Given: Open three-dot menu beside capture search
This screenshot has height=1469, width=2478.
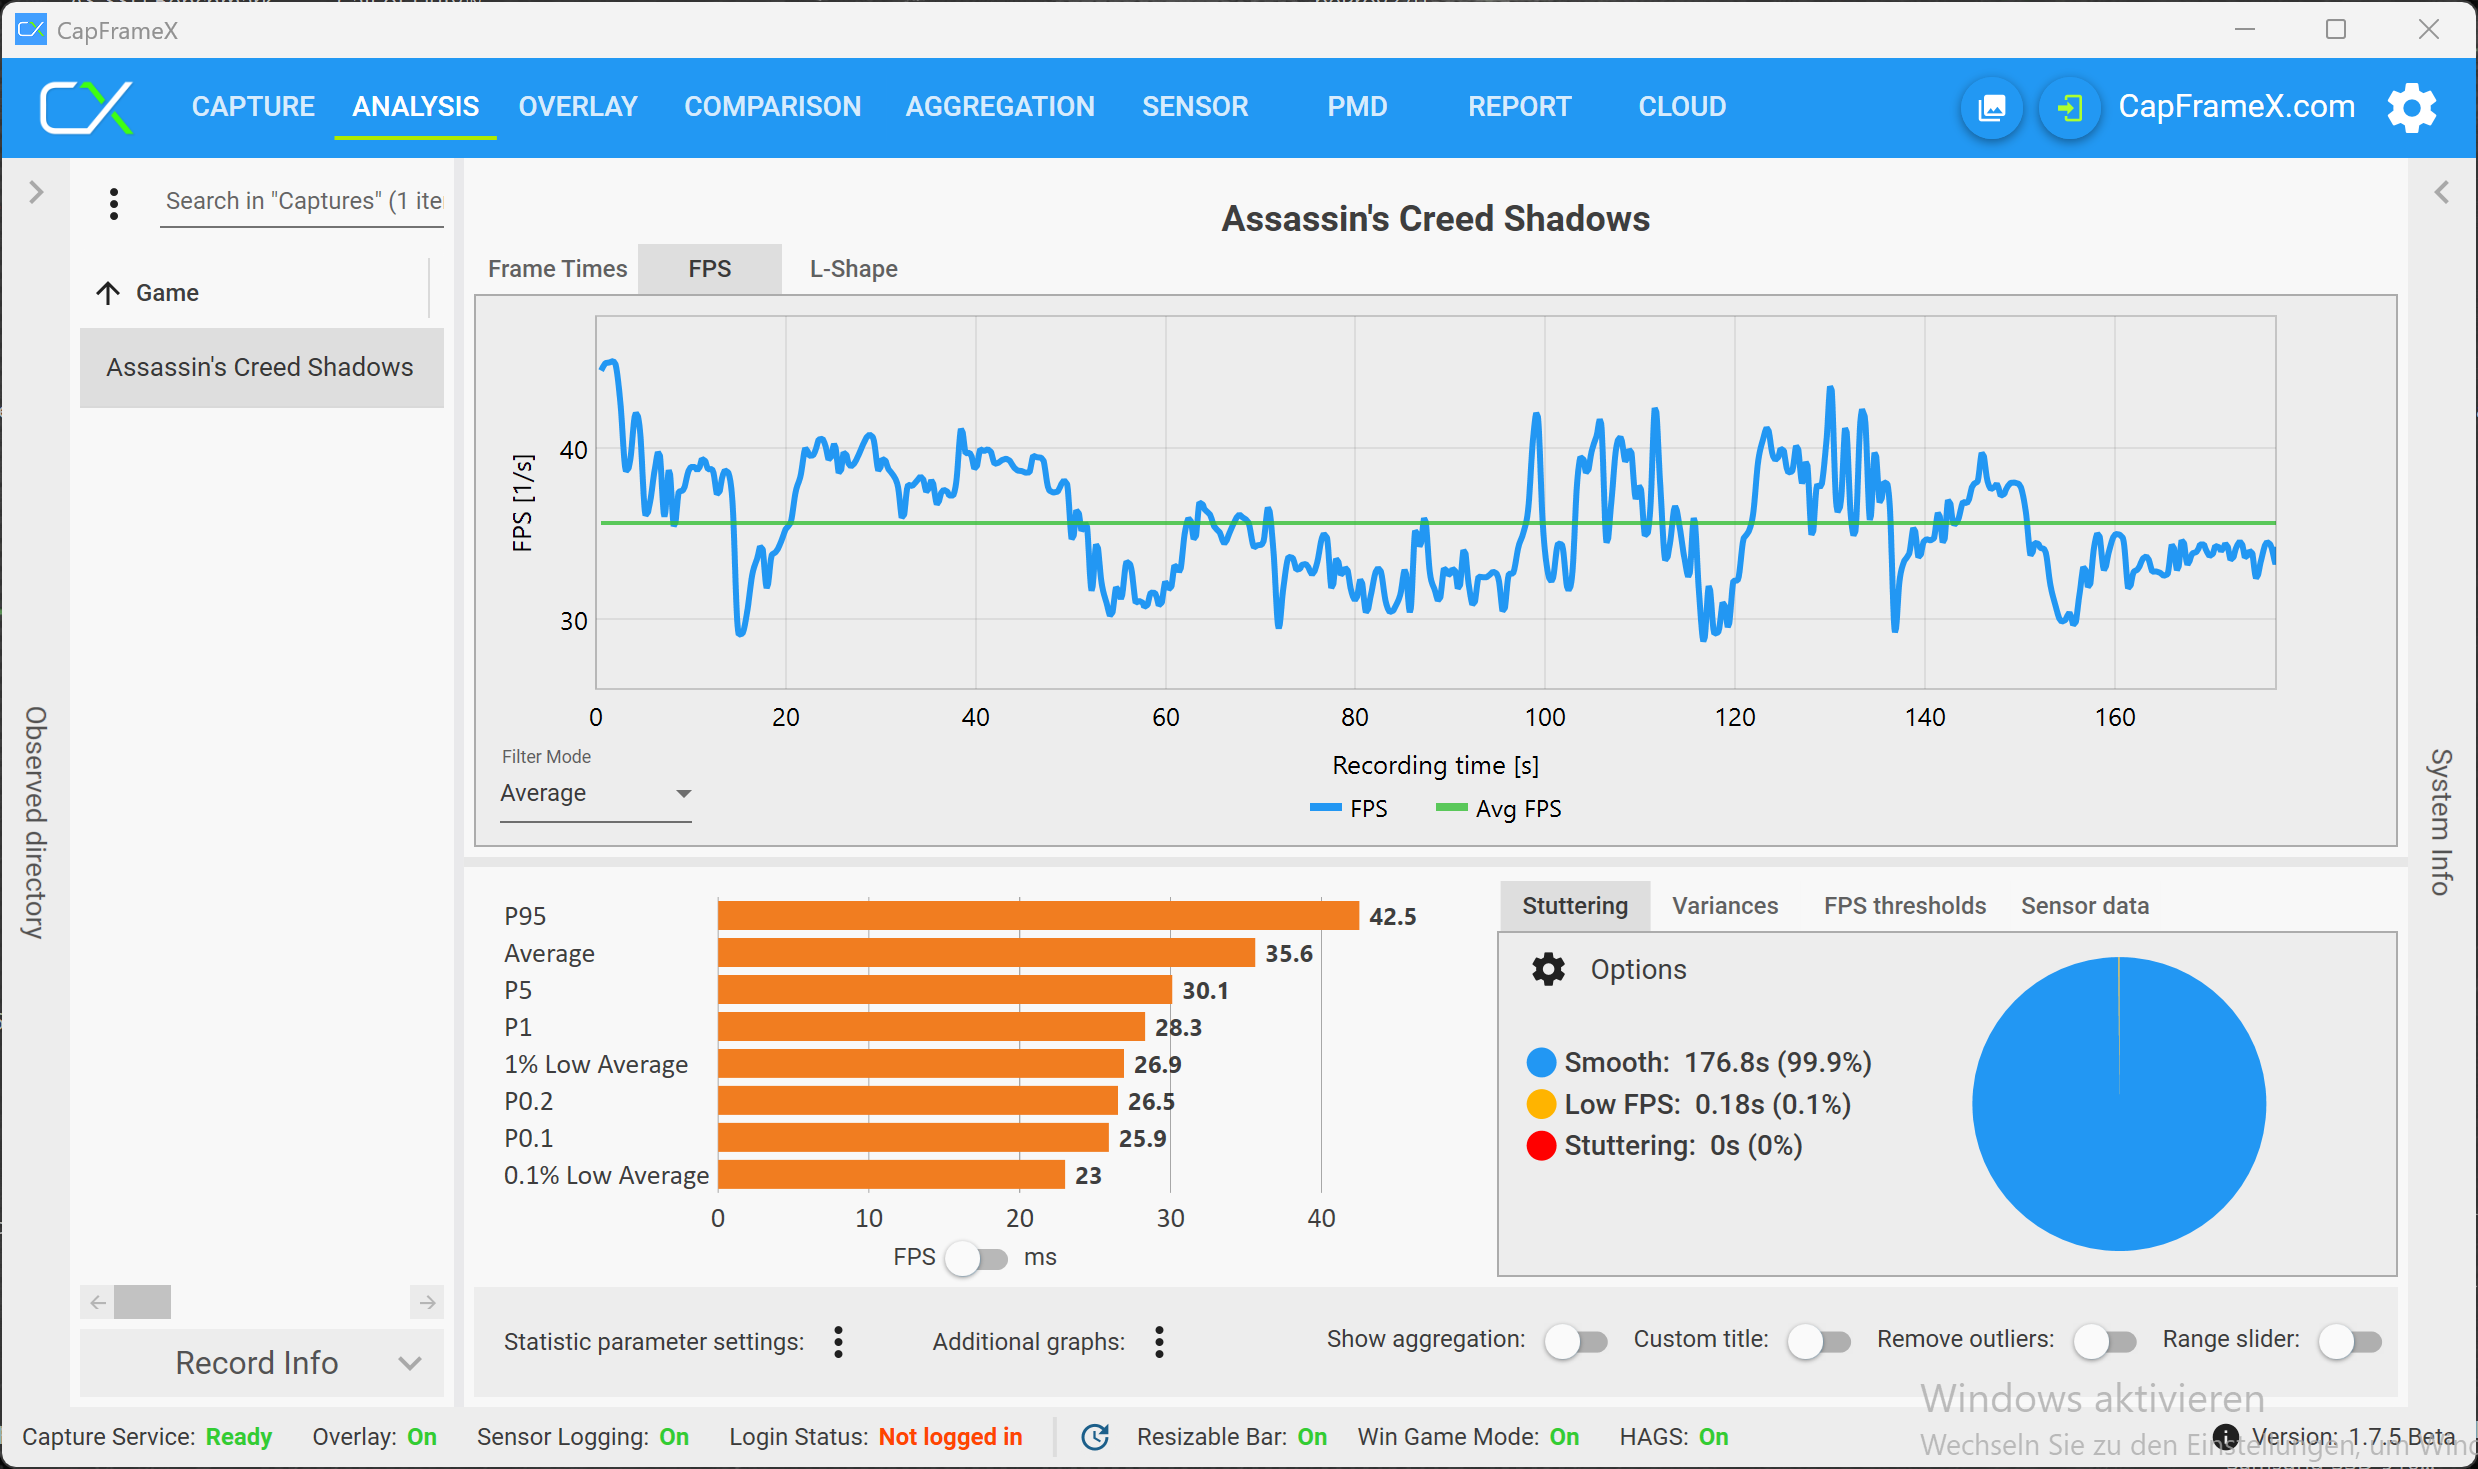Looking at the screenshot, I should (x=114, y=203).
